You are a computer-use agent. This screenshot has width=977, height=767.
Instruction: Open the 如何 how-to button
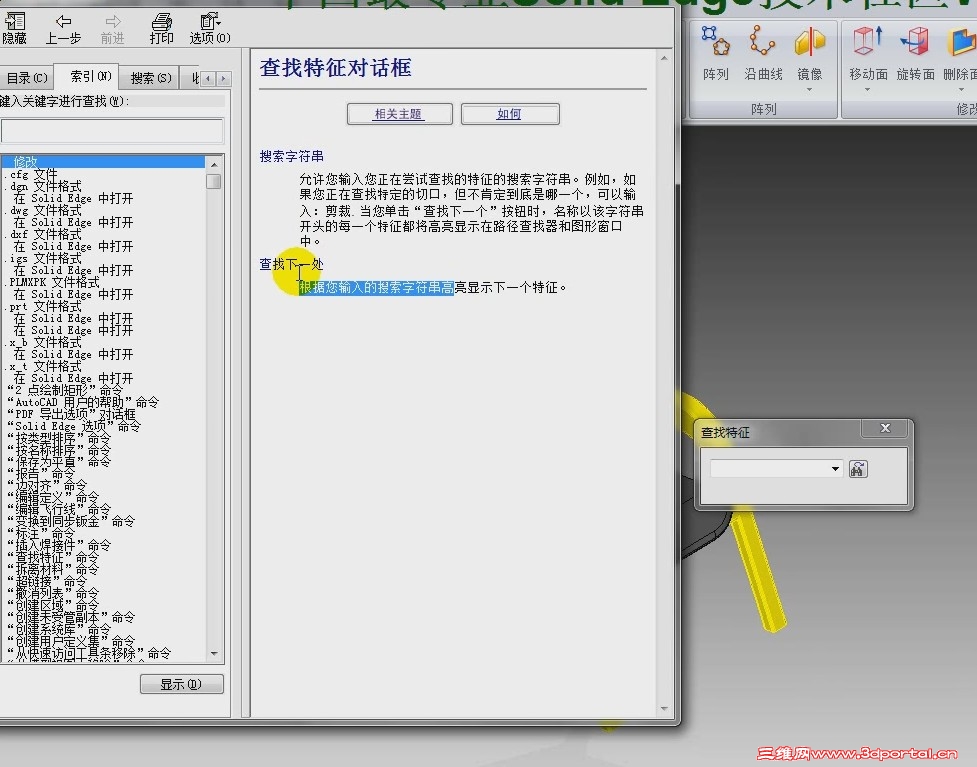click(x=510, y=114)
